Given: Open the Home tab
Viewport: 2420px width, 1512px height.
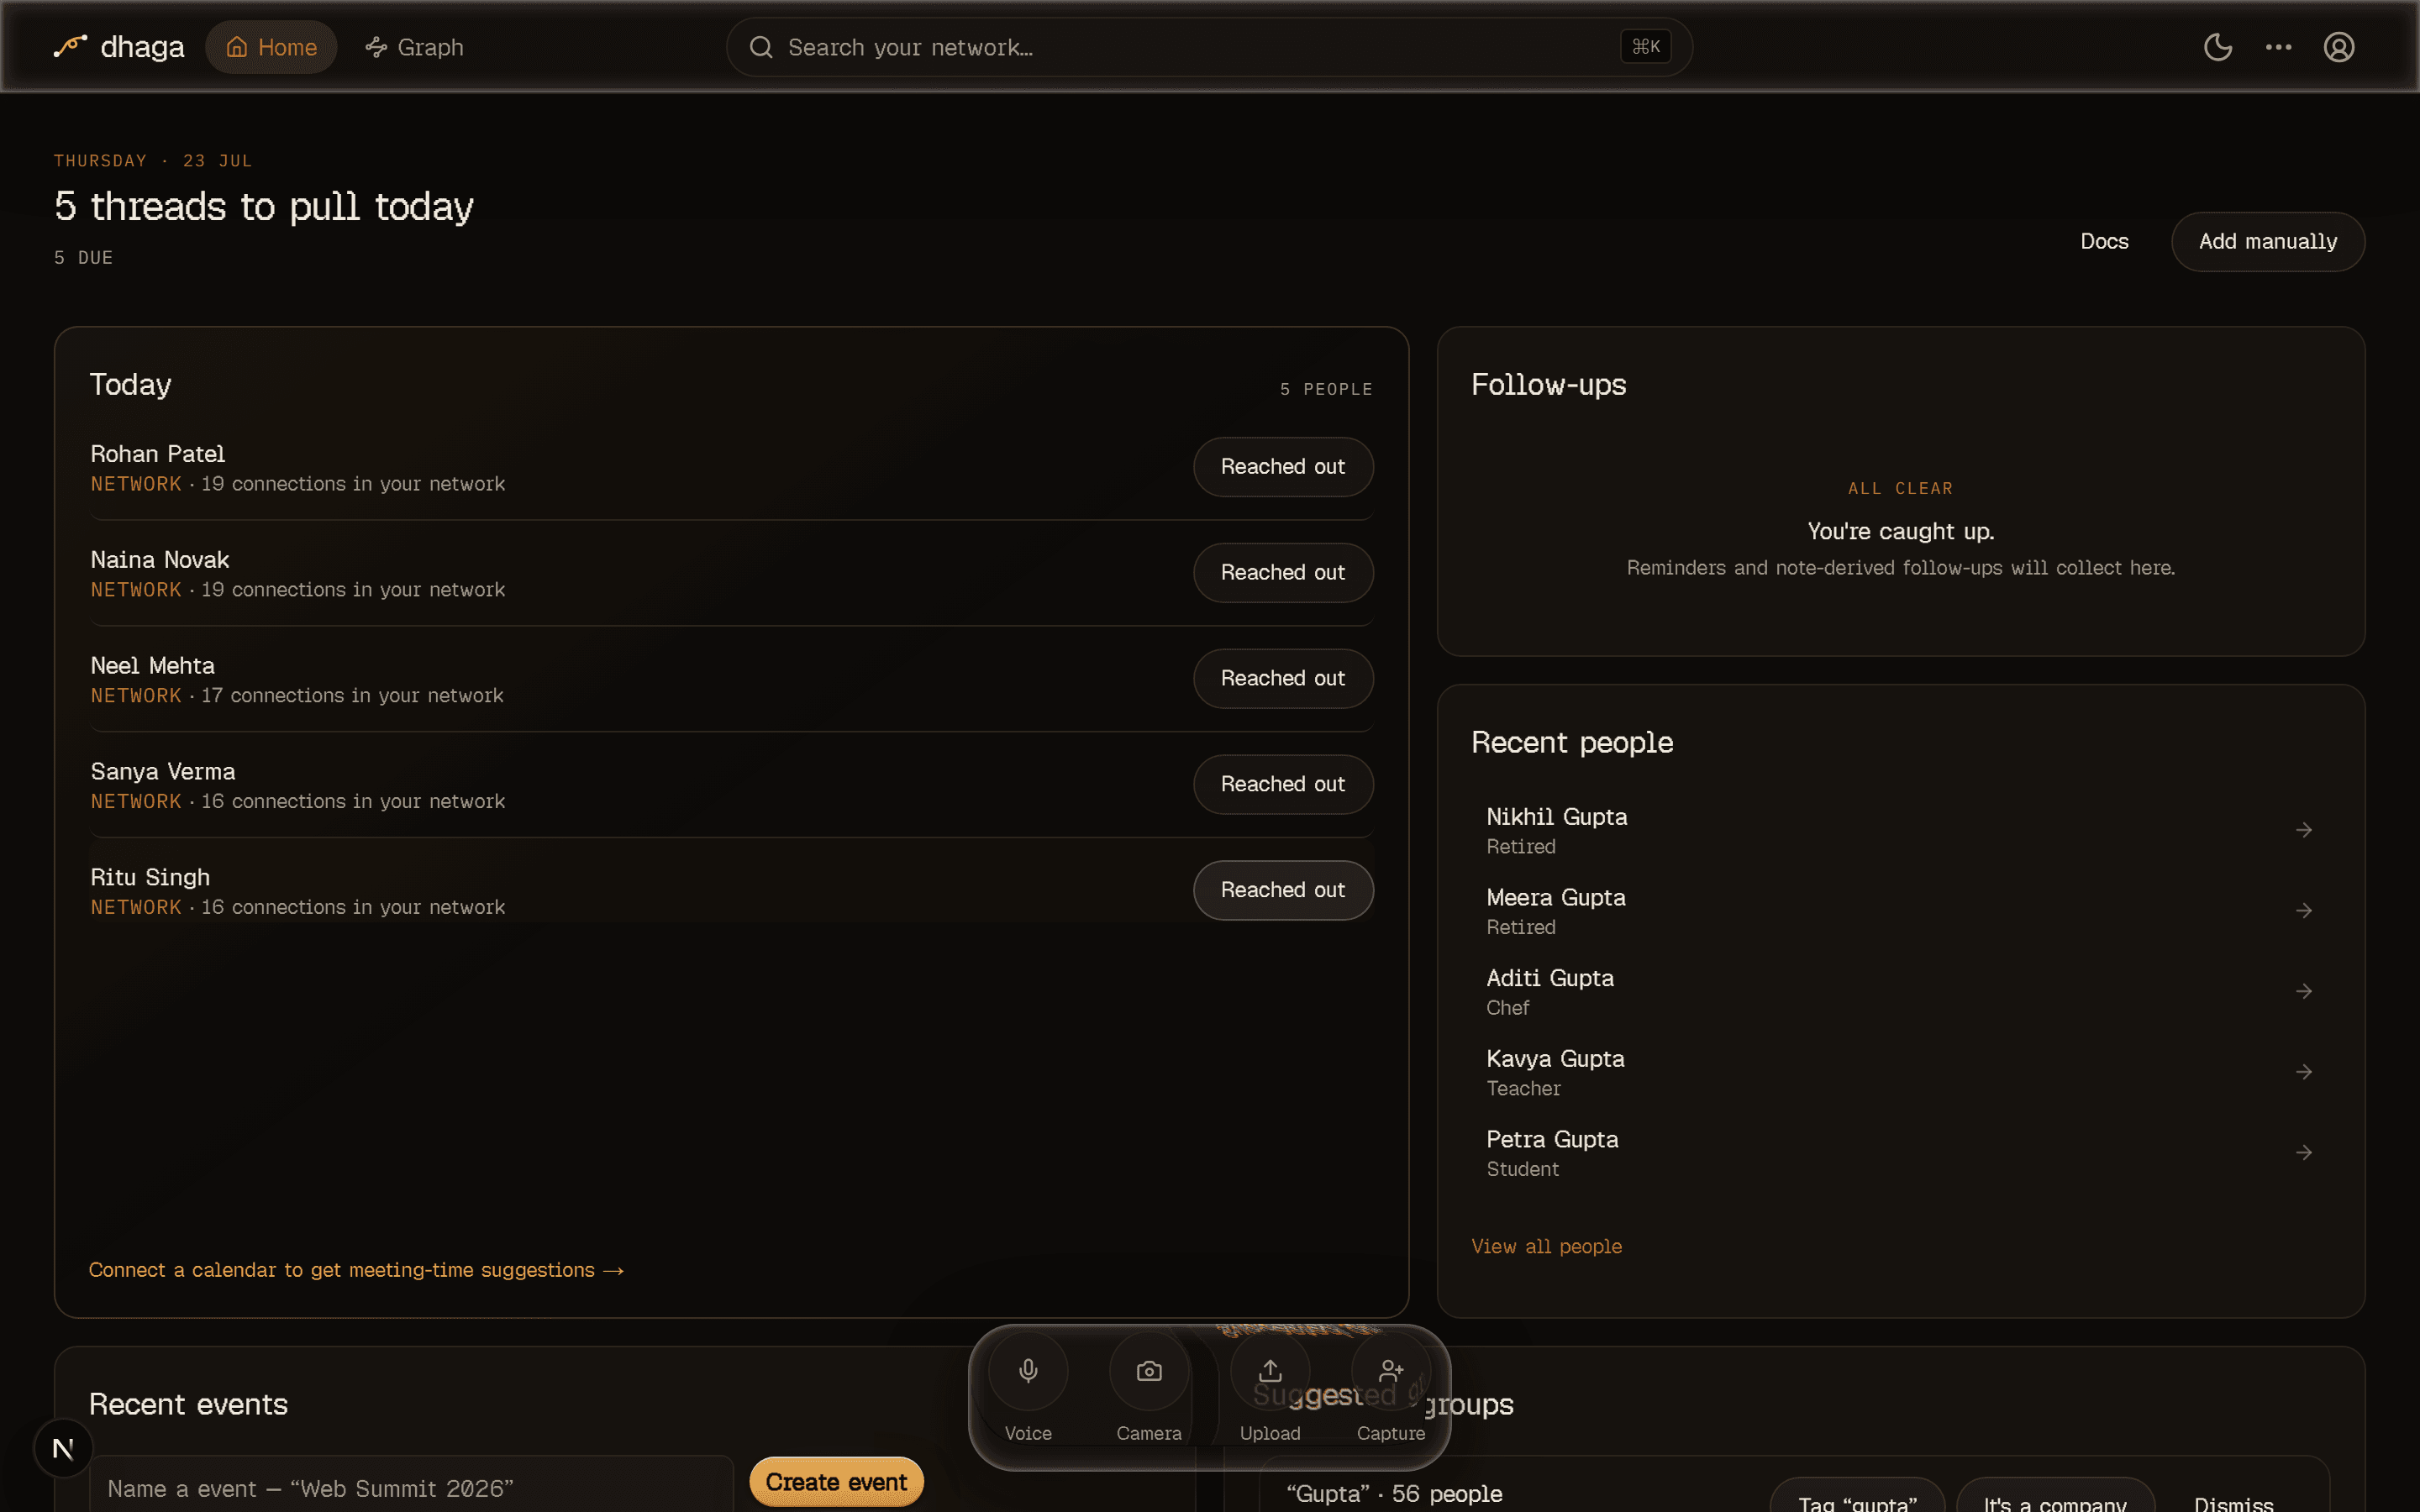Looking at the screenshot, I should click(271, 47).
